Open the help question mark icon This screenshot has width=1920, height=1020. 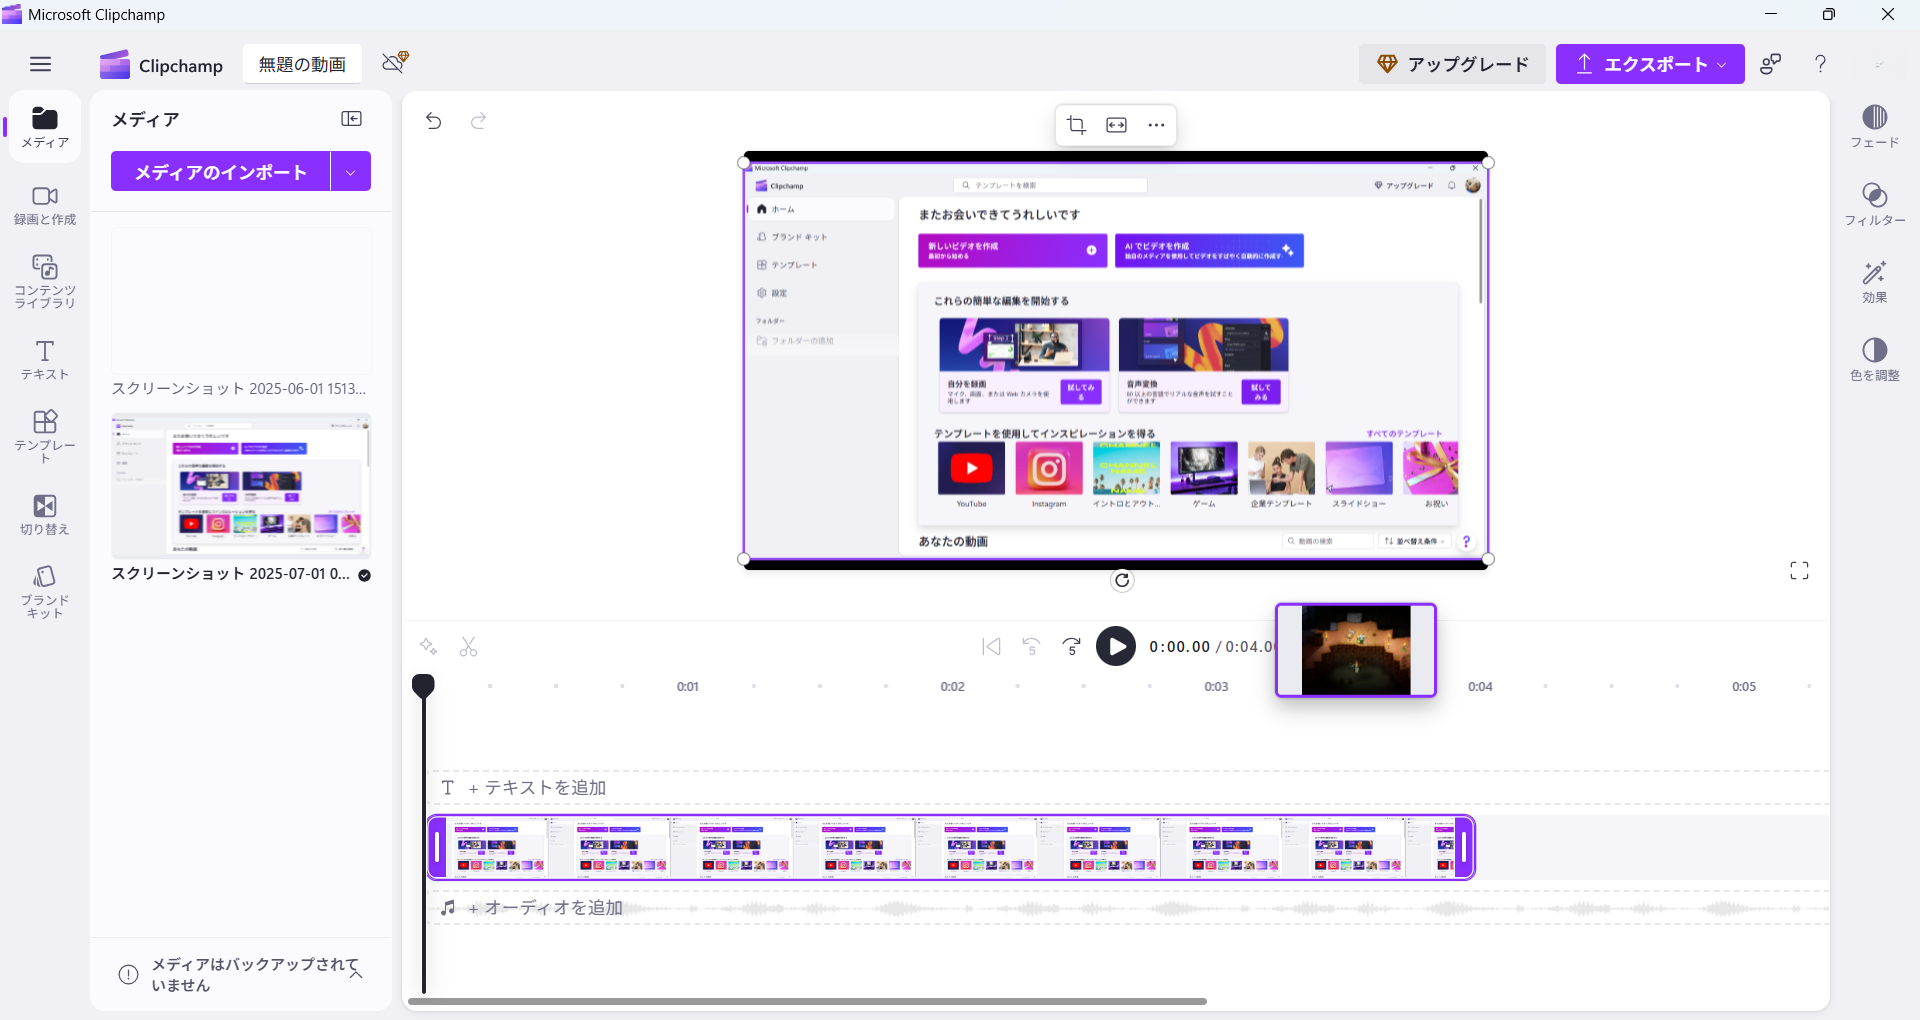coord(1821,64)
